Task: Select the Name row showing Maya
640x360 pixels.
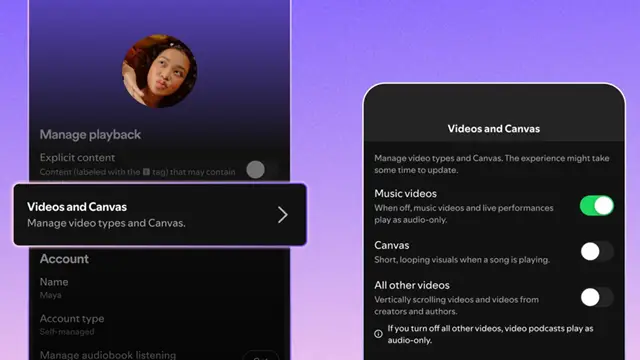Action: click(x=159, y=288)
